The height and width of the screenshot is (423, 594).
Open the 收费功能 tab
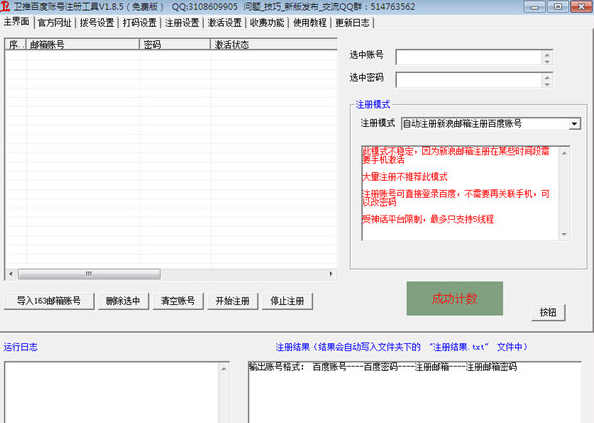click(x=267, y=23)
